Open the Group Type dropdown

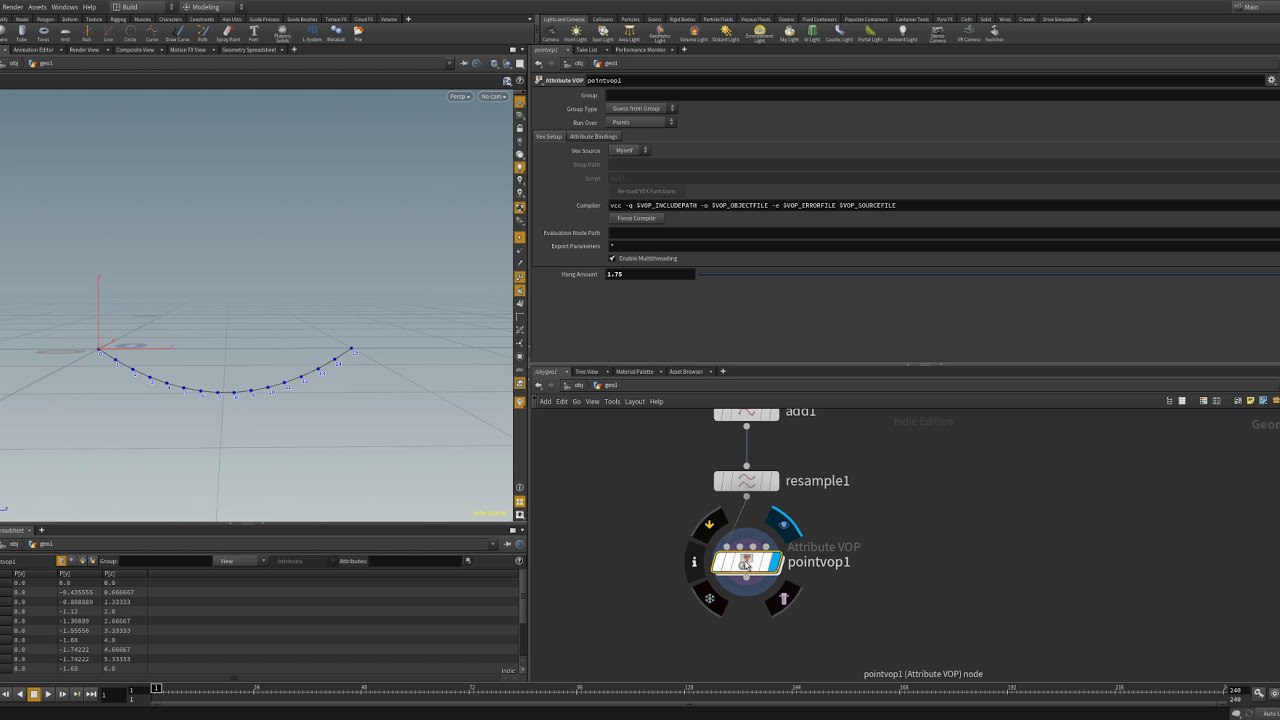coord(641,108)
